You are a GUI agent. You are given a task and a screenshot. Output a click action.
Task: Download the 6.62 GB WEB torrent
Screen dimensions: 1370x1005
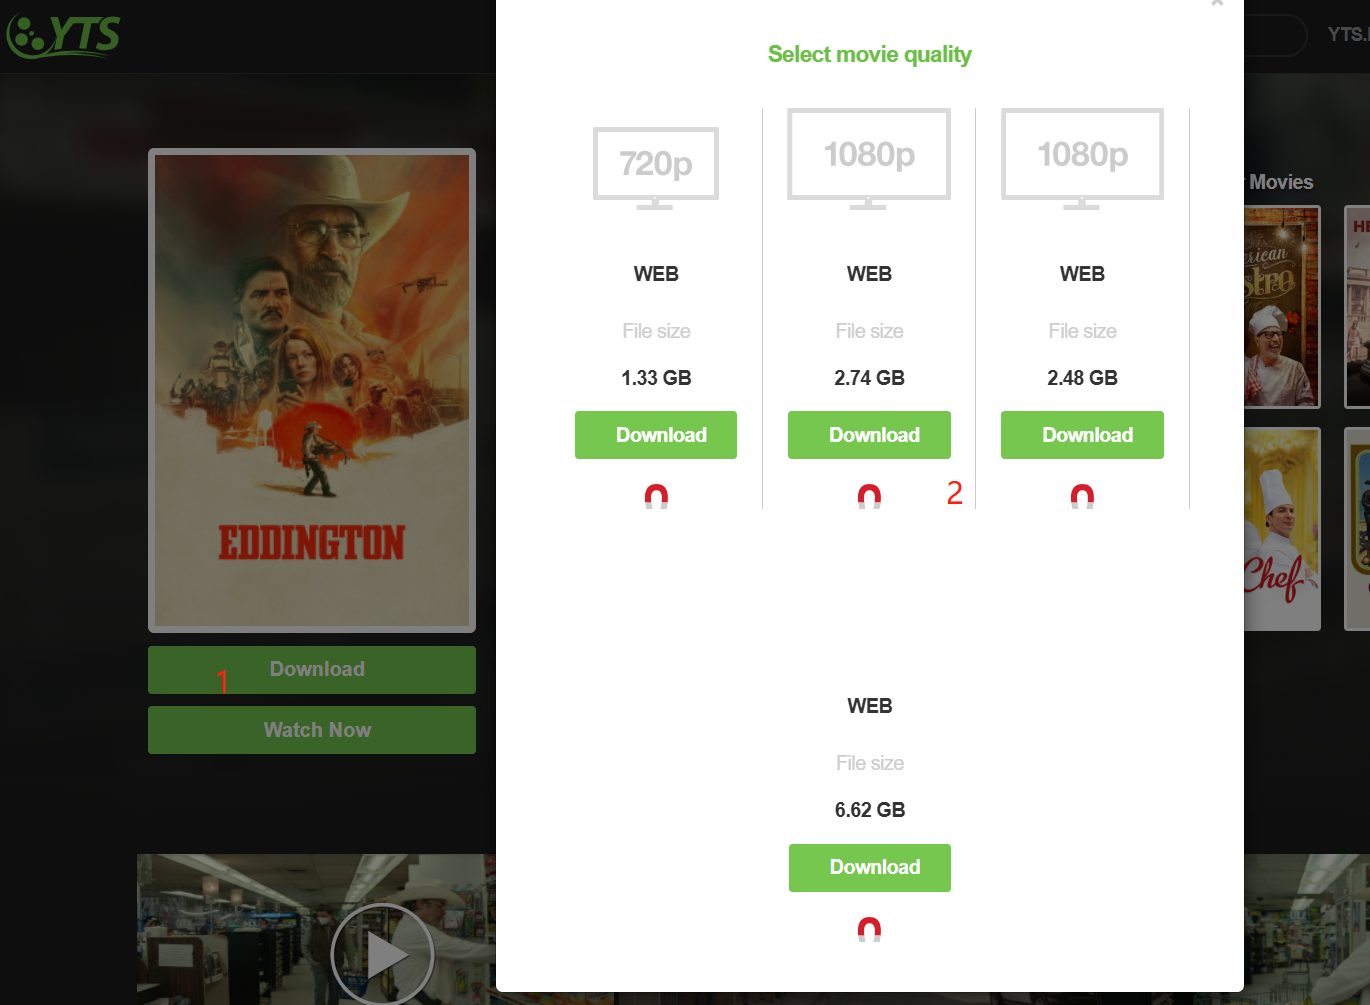(x=870, y=868)
